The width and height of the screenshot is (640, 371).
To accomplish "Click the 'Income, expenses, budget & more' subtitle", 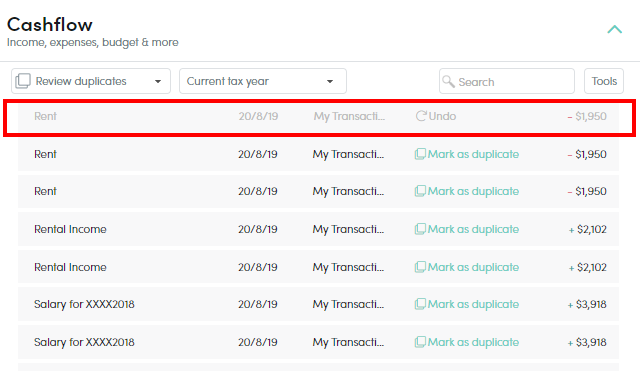I will (x=93, y=42).
